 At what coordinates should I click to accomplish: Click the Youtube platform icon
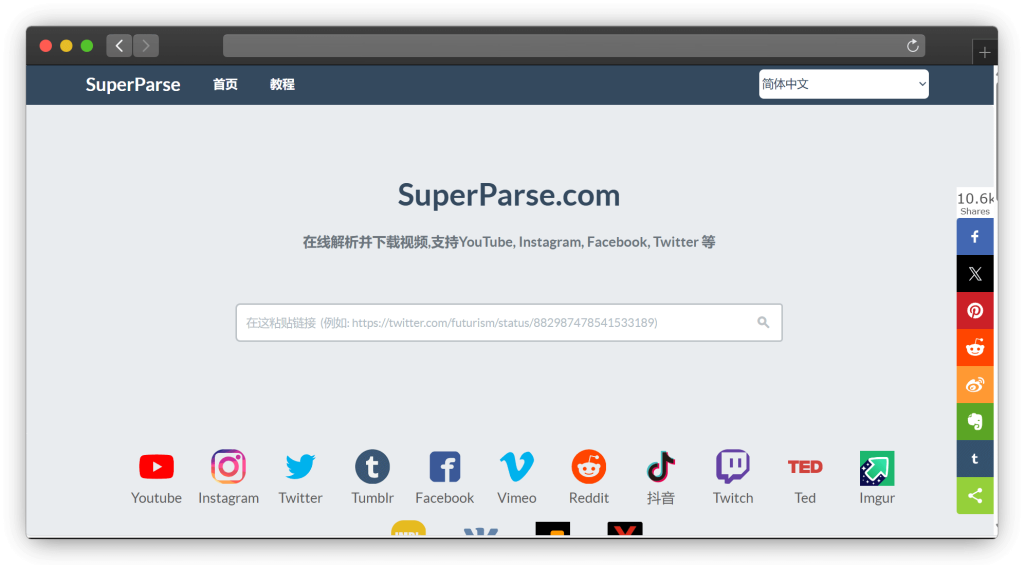point(156,467)
